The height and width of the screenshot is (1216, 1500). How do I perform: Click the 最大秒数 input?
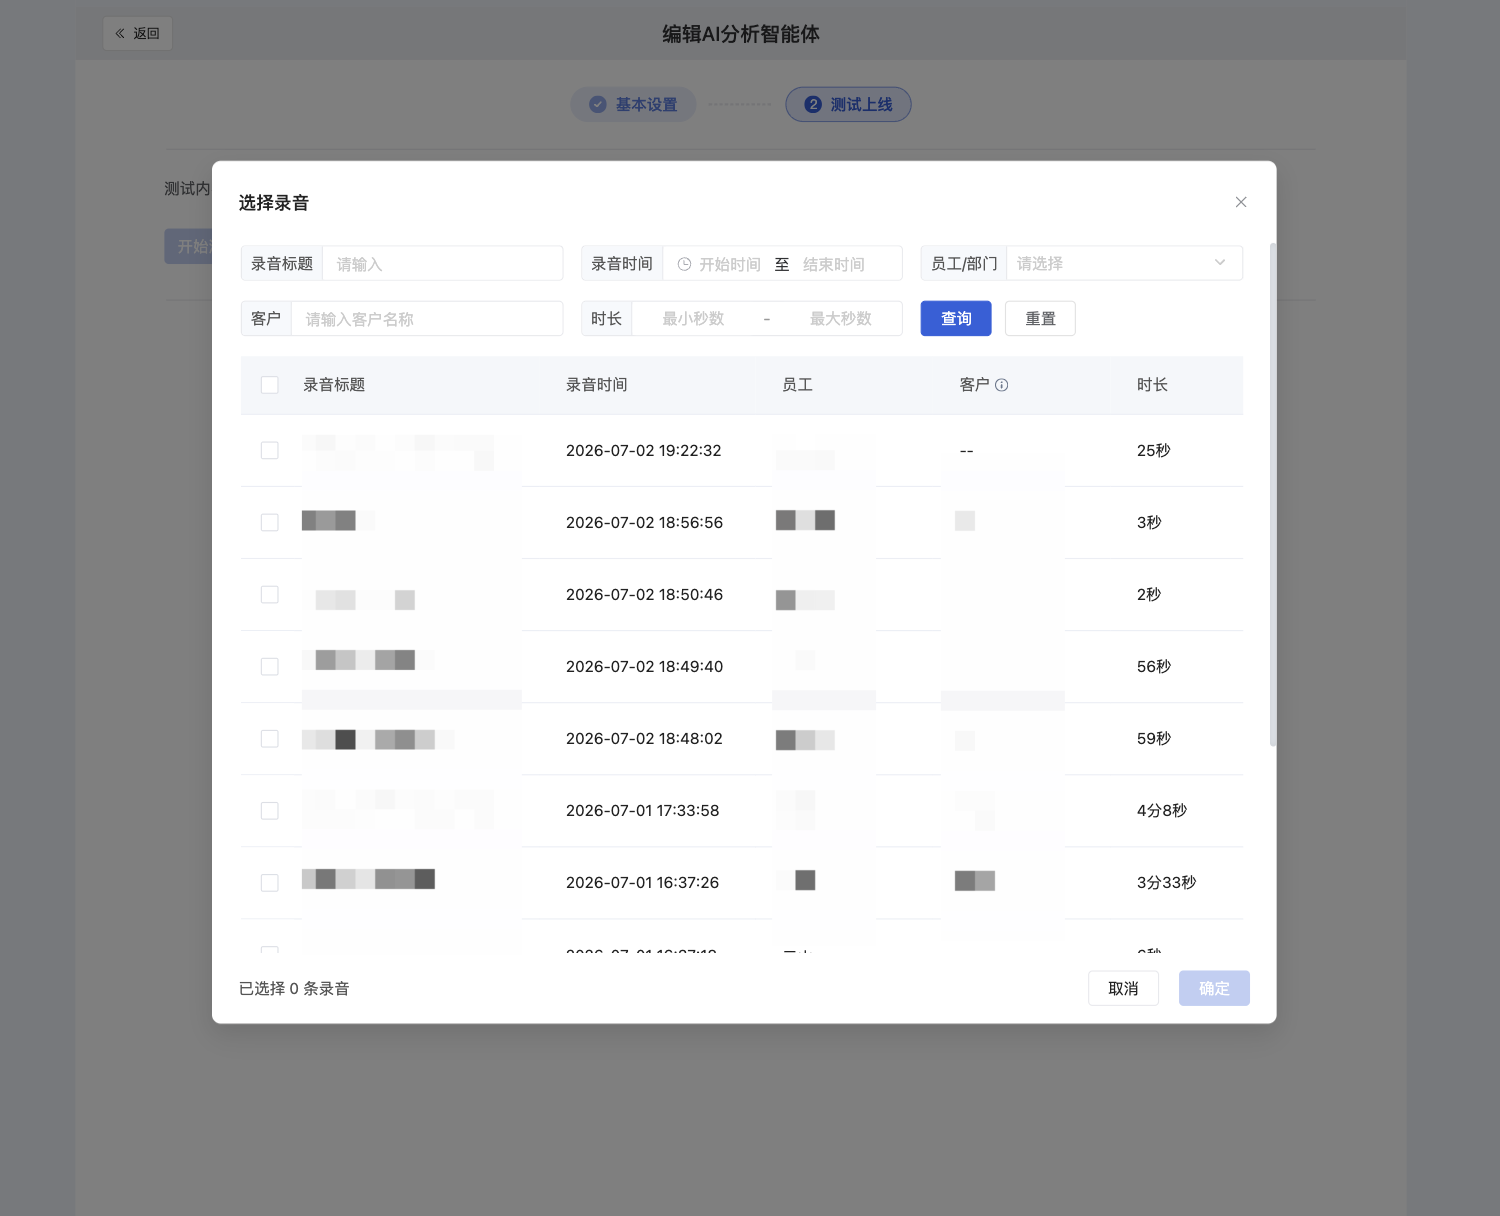point(841,318)
